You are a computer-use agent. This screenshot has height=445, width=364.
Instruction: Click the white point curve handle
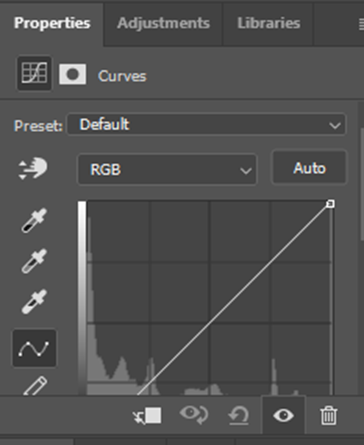[x=330, y=204]
